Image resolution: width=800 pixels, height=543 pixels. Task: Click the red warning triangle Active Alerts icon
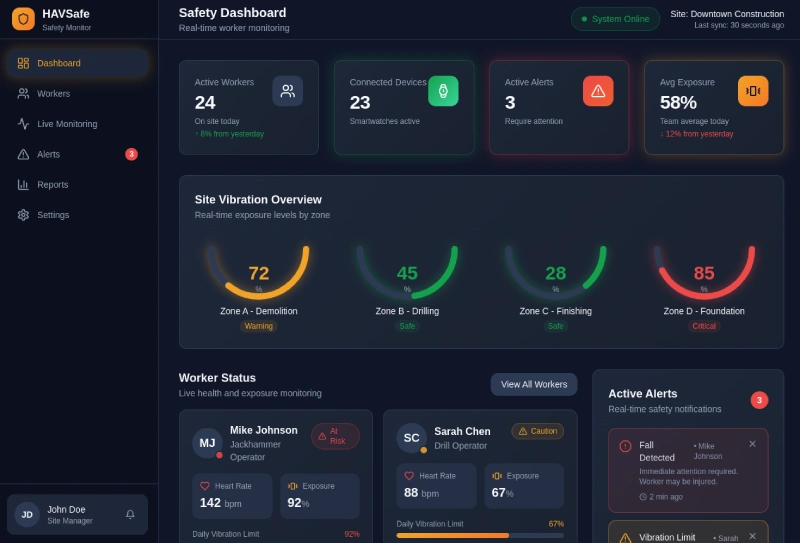pos(598,91)
